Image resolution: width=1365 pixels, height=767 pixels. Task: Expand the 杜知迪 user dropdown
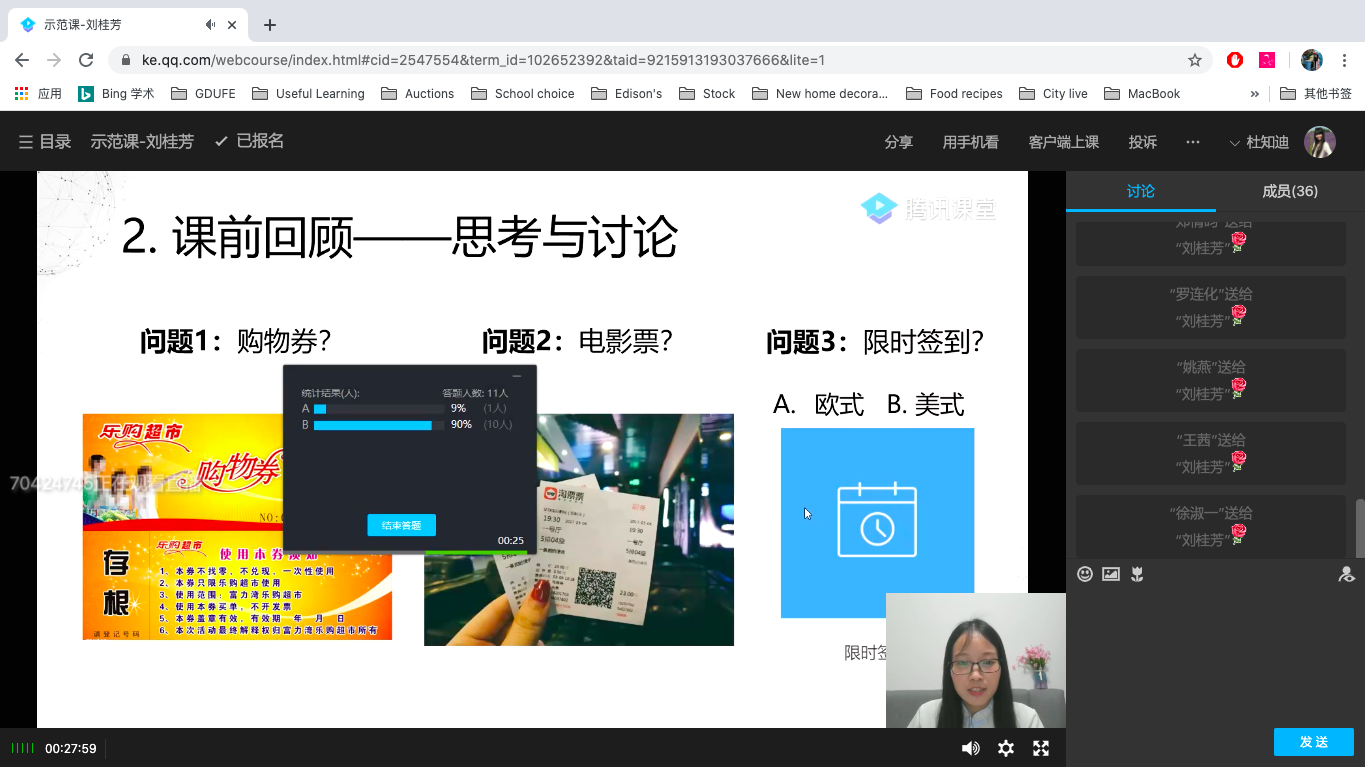(x=1259, y=142)
